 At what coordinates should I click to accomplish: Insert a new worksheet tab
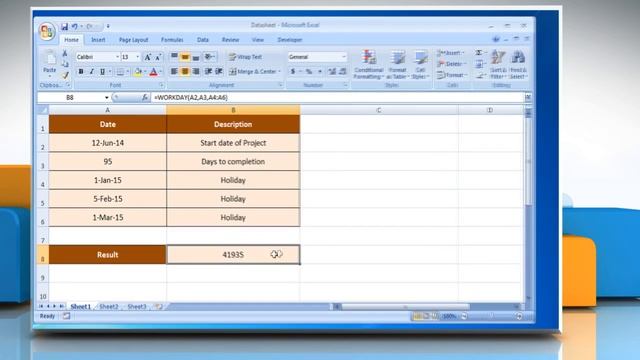[158, 306]
